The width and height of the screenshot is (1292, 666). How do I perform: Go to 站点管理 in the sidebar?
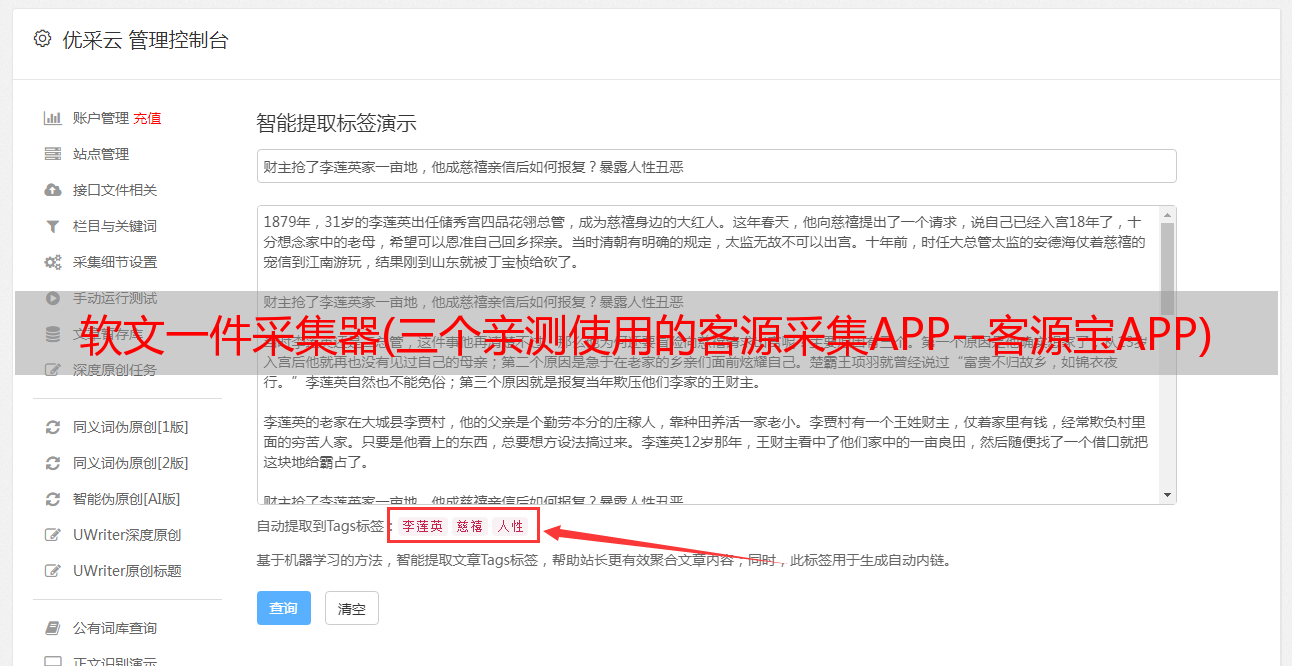(101, 154)
